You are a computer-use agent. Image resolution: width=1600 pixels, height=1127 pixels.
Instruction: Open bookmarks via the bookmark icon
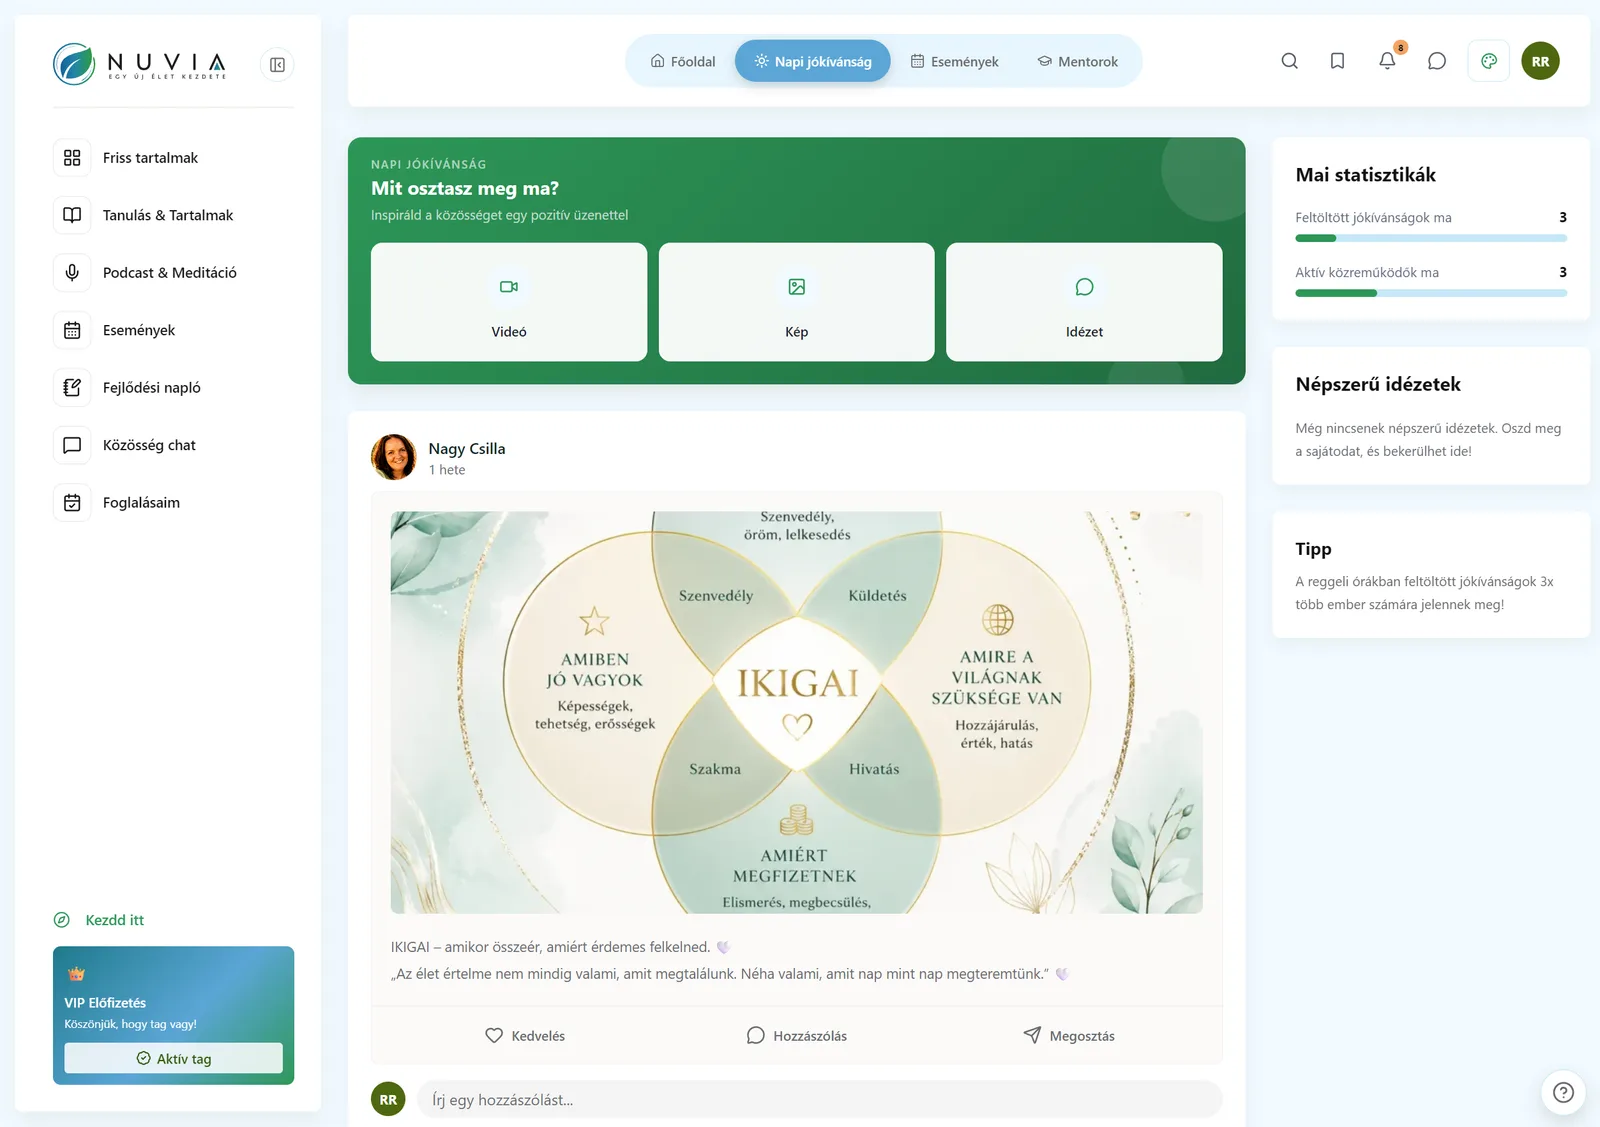click(1337, 61)
